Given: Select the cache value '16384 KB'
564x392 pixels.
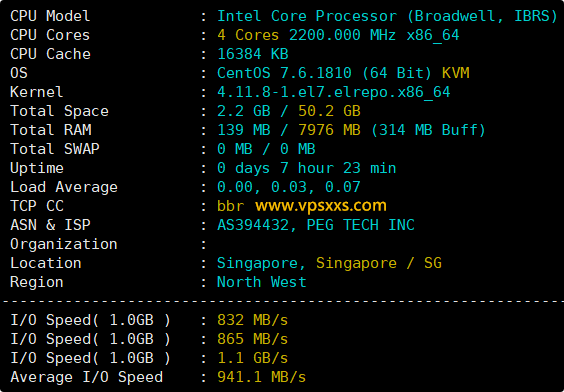Looking at the screenshot, I should pyautogui.click(x=253, y=54).
